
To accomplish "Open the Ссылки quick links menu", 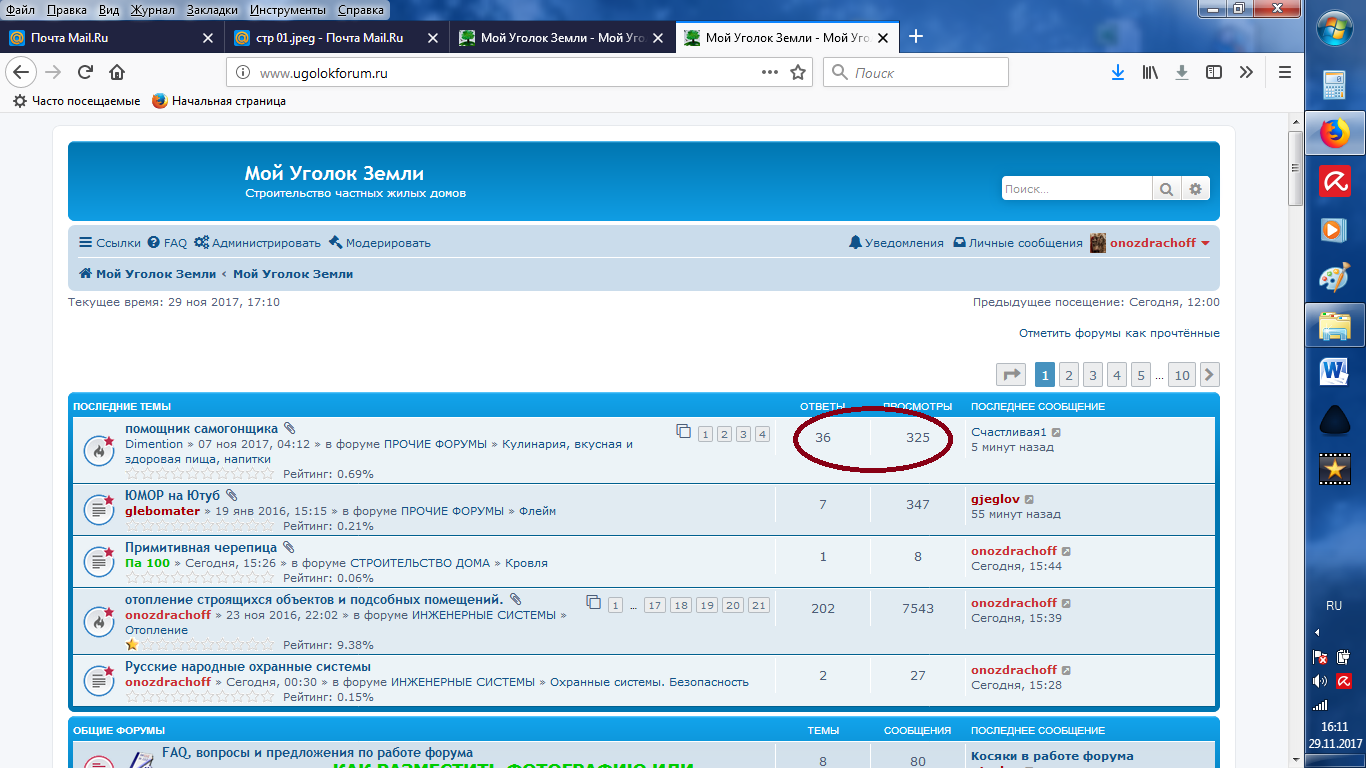I will click(x=110, y=243).
